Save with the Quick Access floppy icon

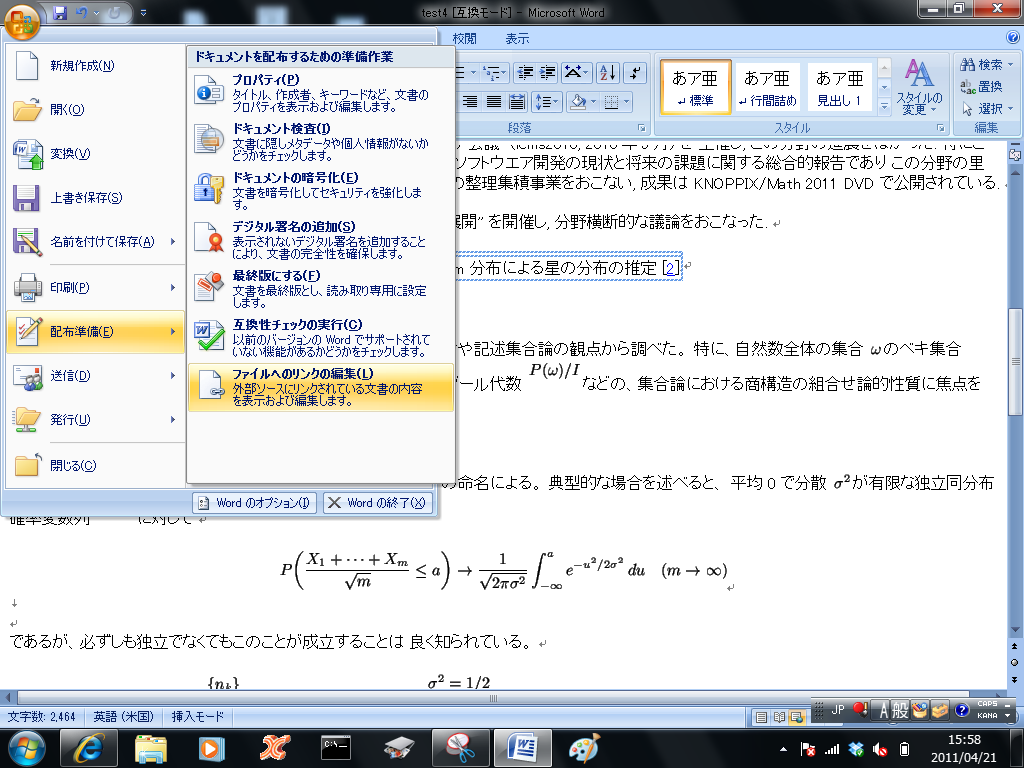[x=60, y=13]
